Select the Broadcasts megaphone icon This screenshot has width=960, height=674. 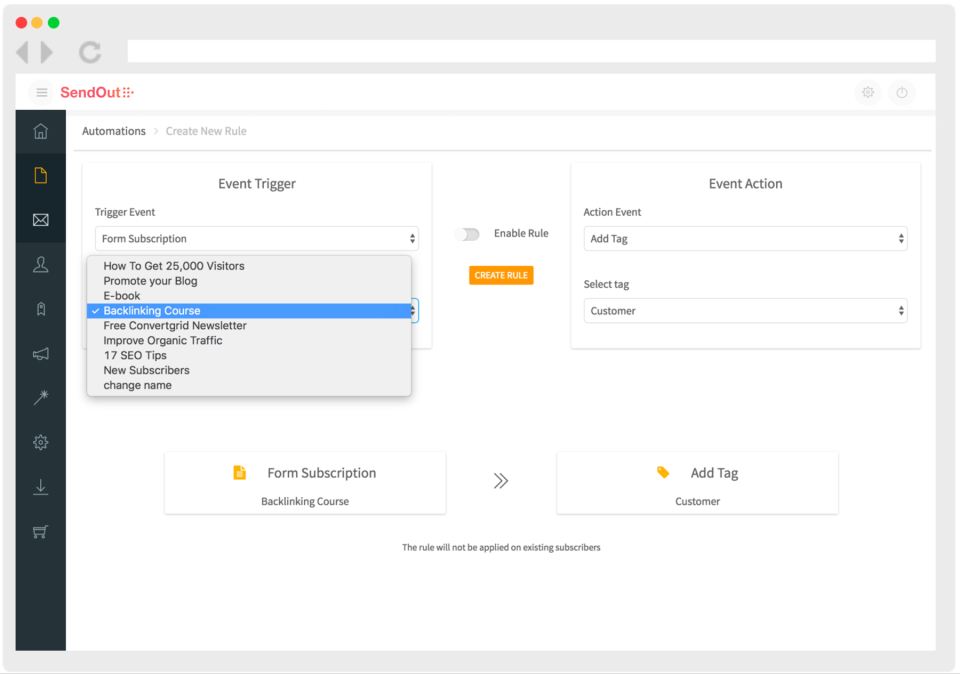click(x=40, y=353)
